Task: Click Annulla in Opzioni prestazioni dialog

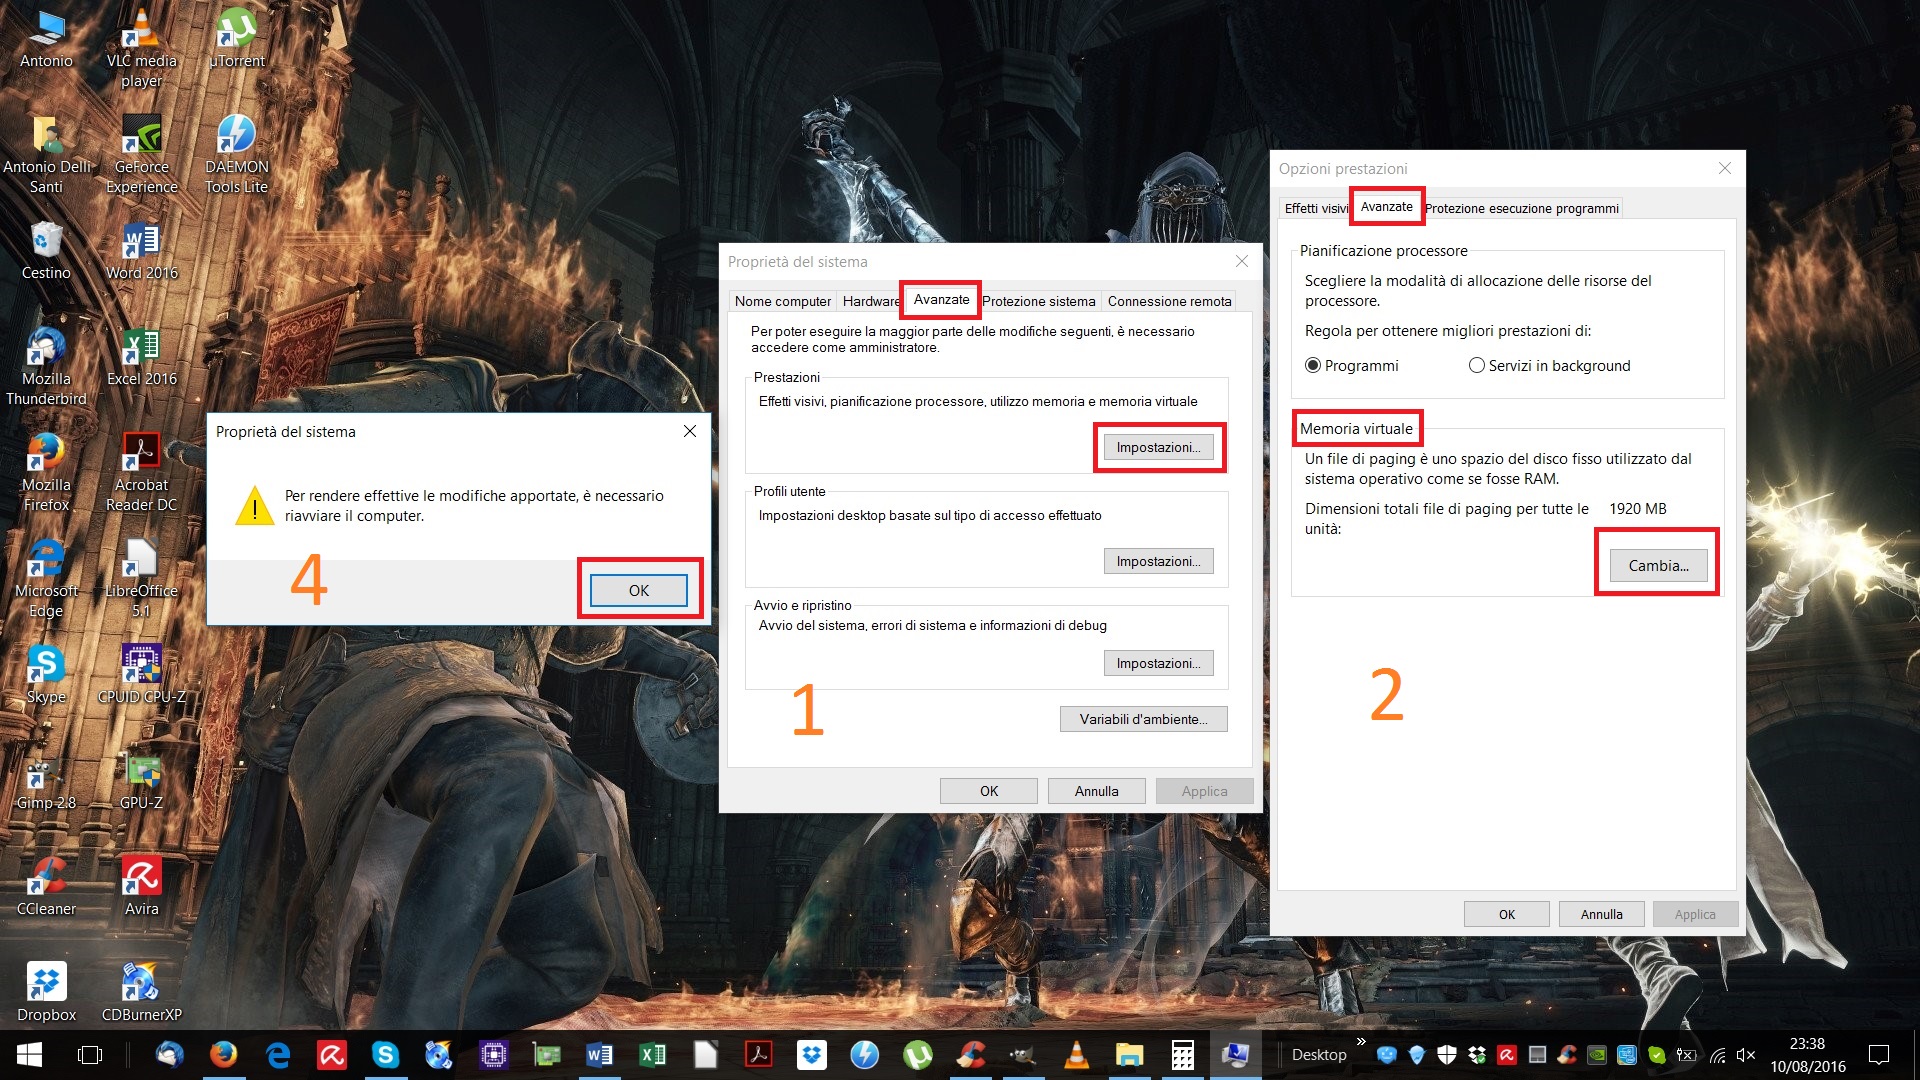Action: click(1601, 914)
